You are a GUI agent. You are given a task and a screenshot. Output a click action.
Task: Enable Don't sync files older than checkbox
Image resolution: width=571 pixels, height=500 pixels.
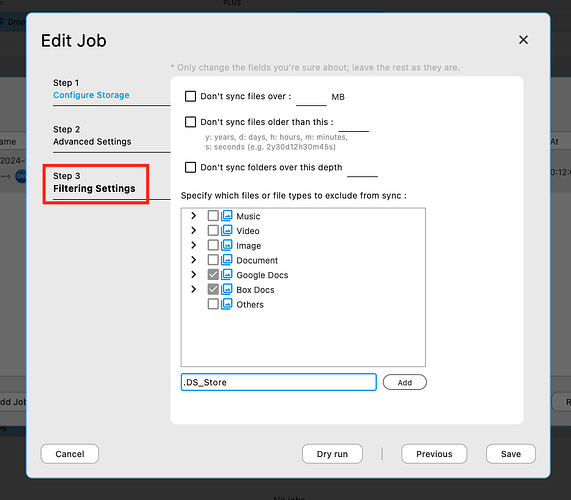(x=190, y=122)
